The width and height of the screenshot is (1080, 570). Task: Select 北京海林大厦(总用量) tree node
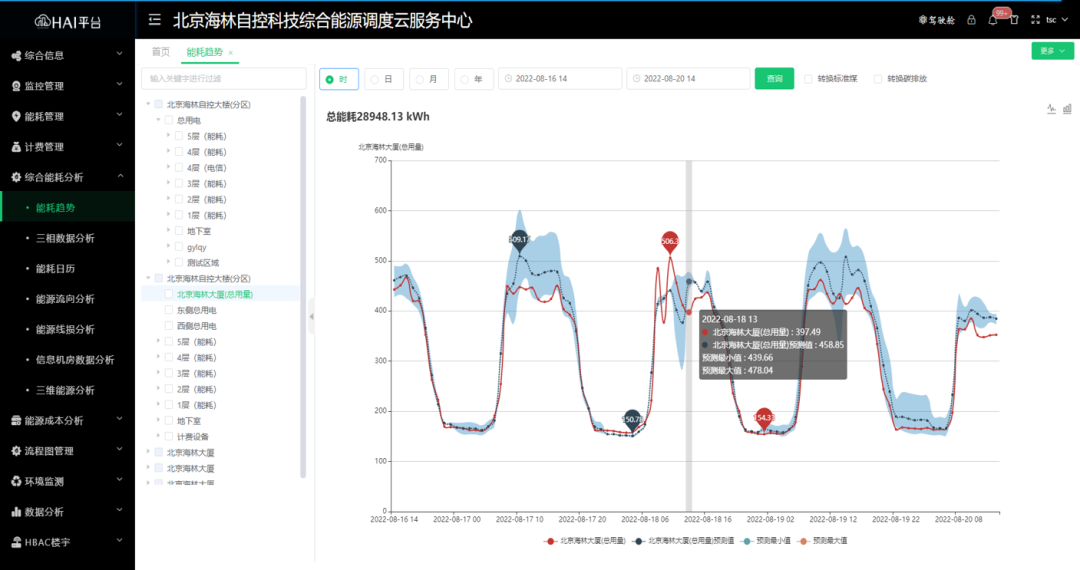pos(215,294)
